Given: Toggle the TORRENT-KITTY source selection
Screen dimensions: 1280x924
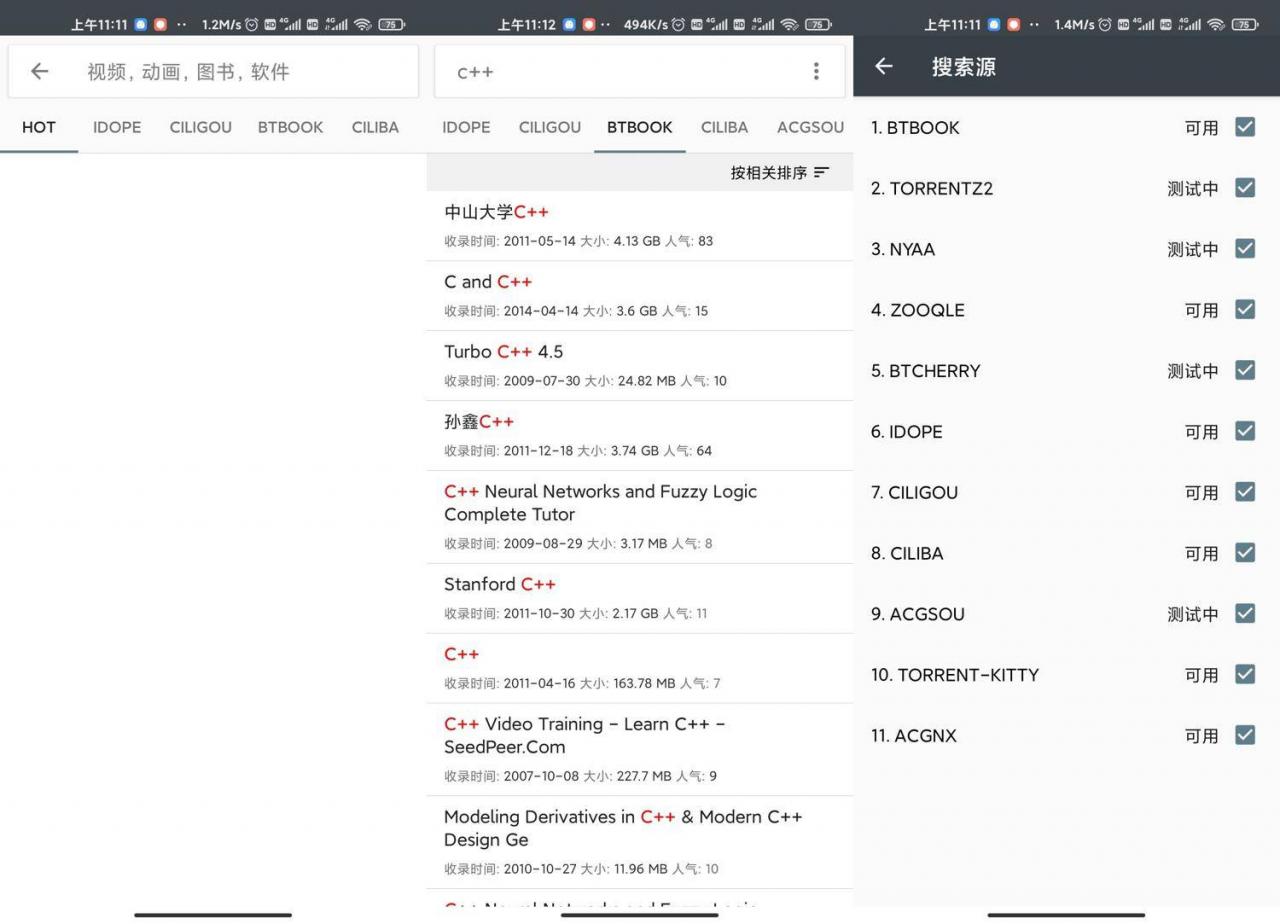Looking at the screenshot, I should [1245, 675].
